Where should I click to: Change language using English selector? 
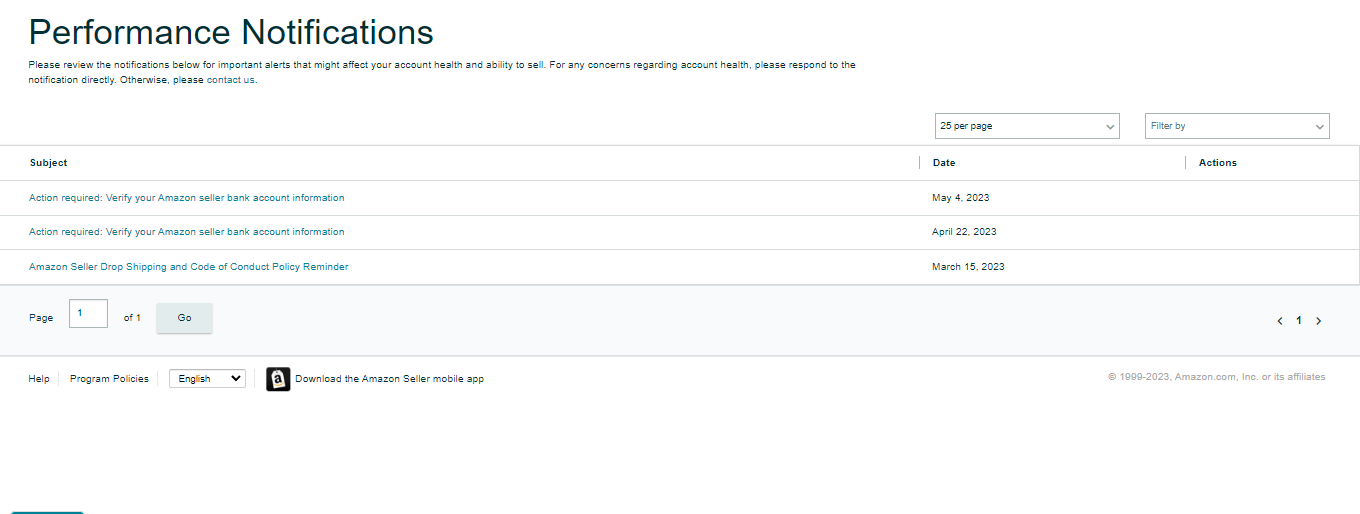tap(207, 379)
